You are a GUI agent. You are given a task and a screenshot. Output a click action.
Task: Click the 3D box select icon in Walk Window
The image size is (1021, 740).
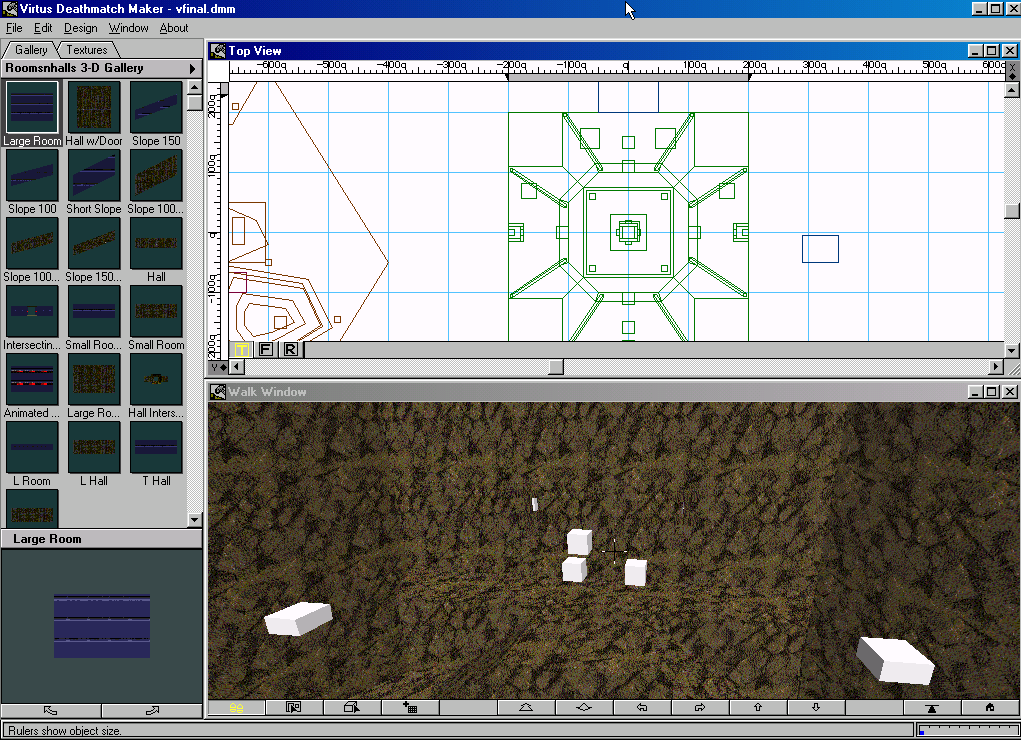click(x=352, y=707)
